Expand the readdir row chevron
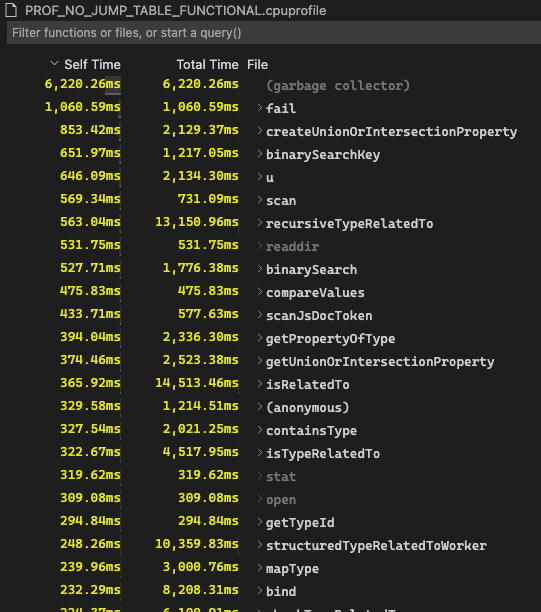 (x=260, y=246)
